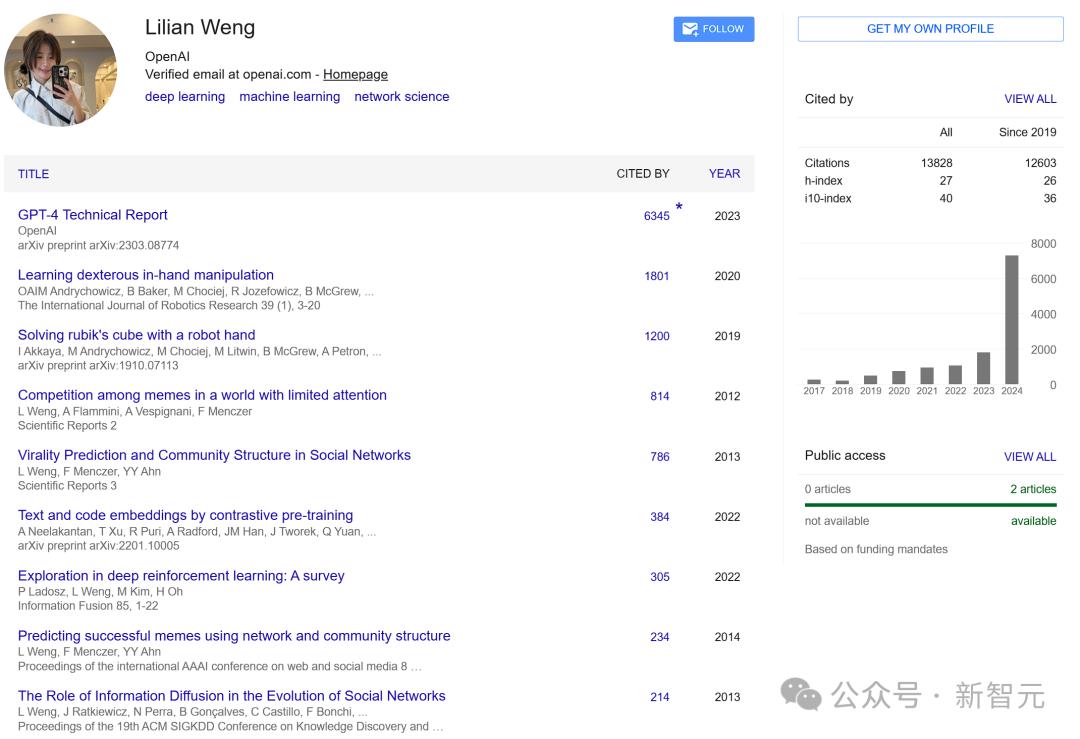The height and width of the screenshot is (739, 1080).
Task: View All in the Public access section
Action: (x=1029, y=456)
